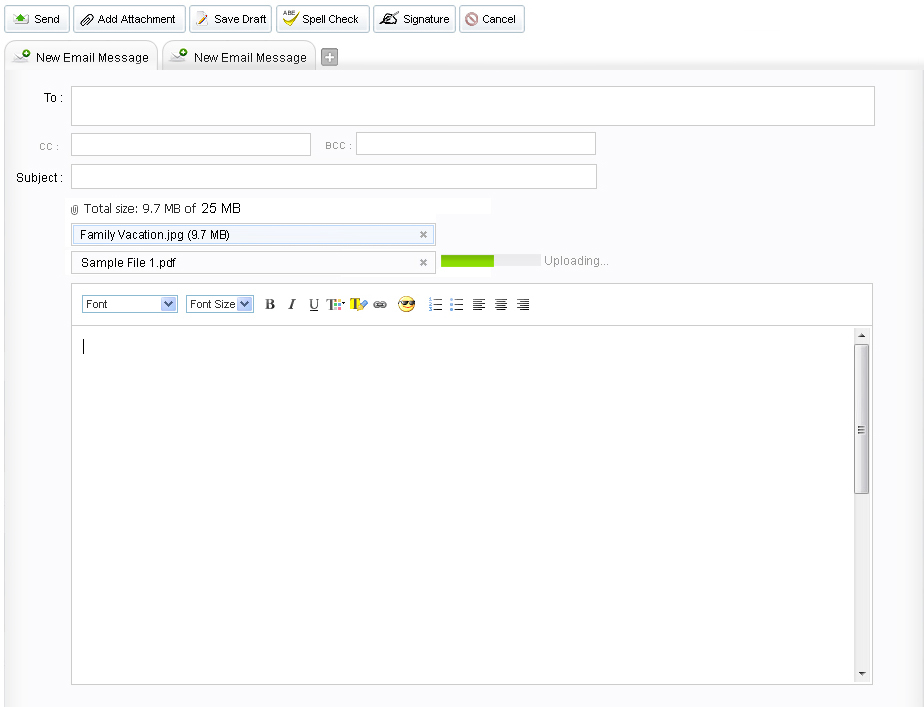
Task: Open a new tab with the plus button
Action: pyautogui.click(x=329, y=57)
